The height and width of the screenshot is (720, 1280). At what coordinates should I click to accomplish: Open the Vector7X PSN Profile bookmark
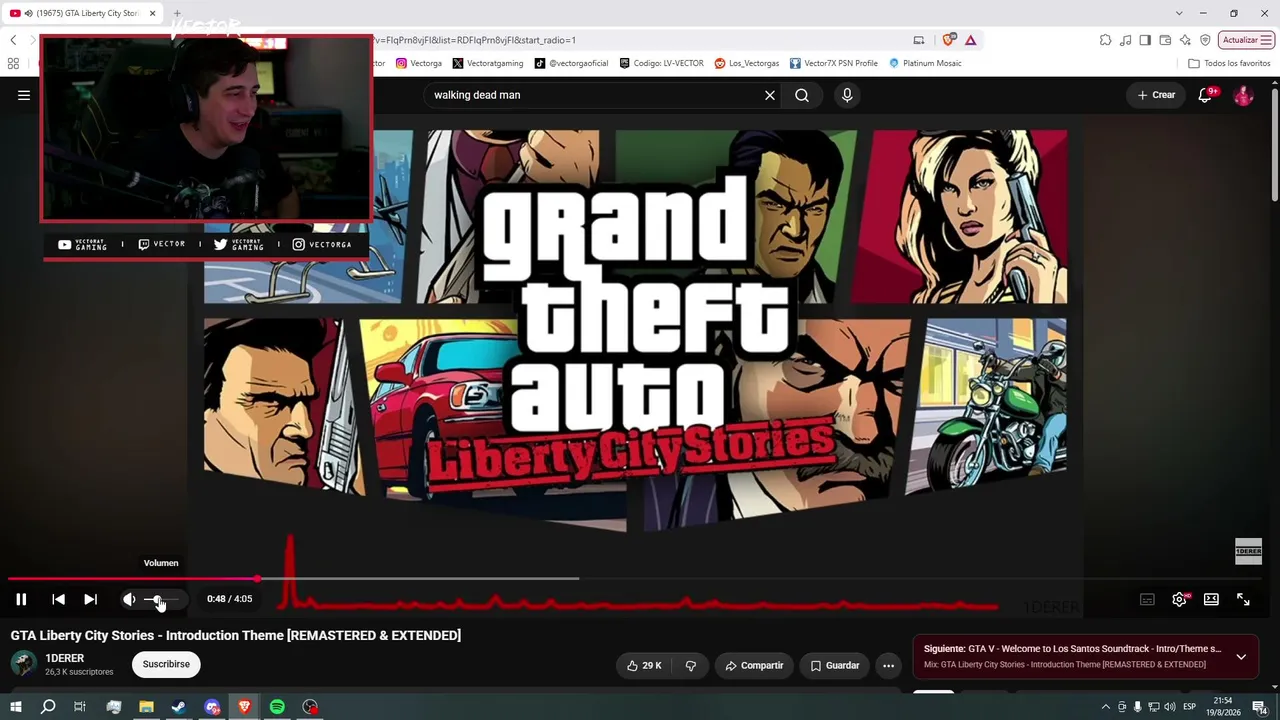tap(834, 63)
